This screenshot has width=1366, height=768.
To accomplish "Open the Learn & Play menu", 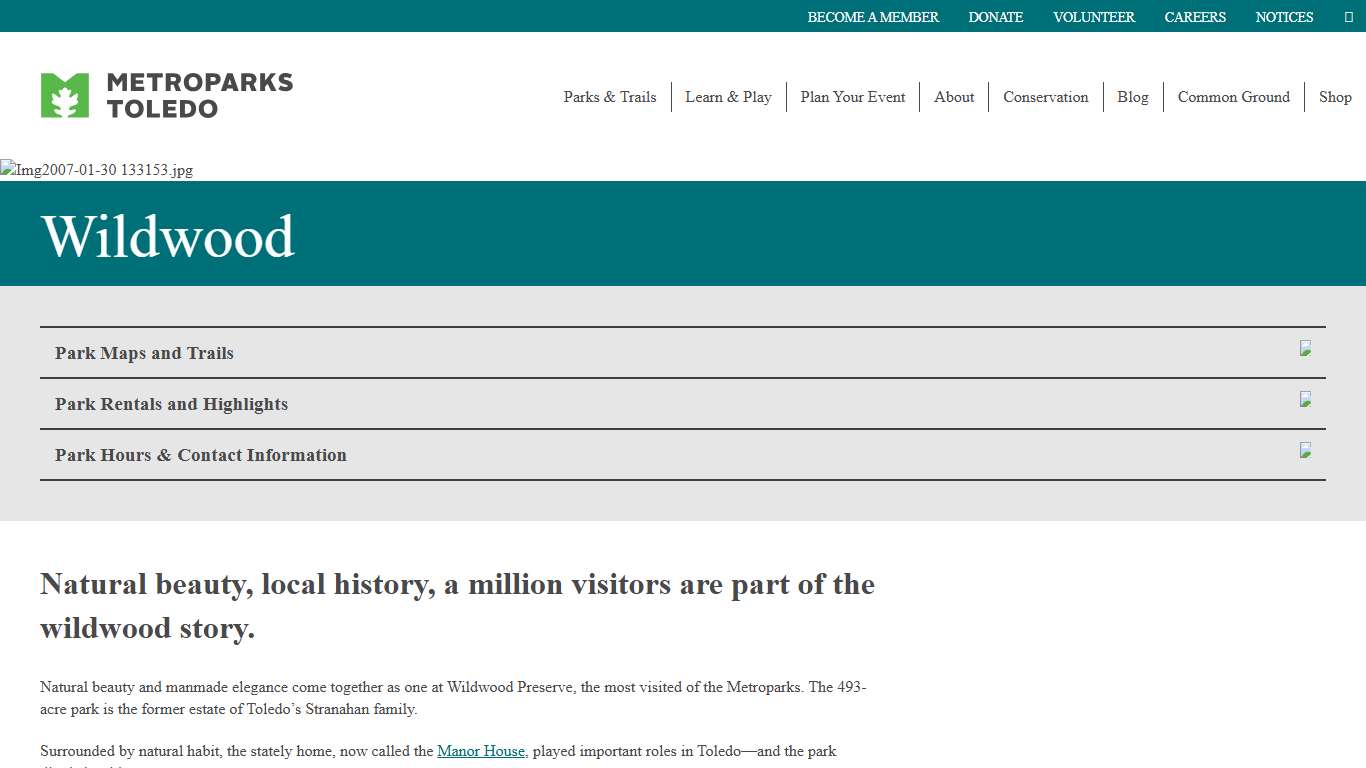I will [728, 97].
